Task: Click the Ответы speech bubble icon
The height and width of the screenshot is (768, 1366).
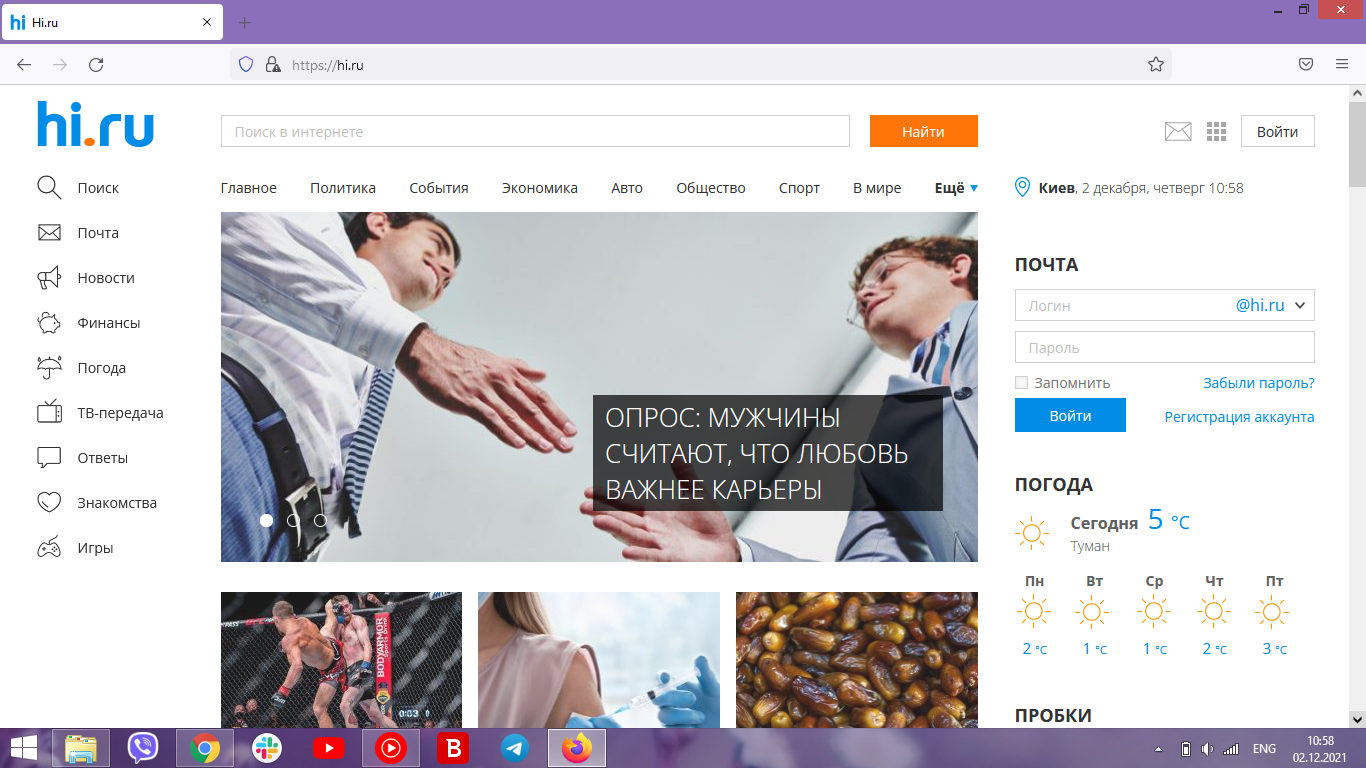Action: click(x=49, y=458)
